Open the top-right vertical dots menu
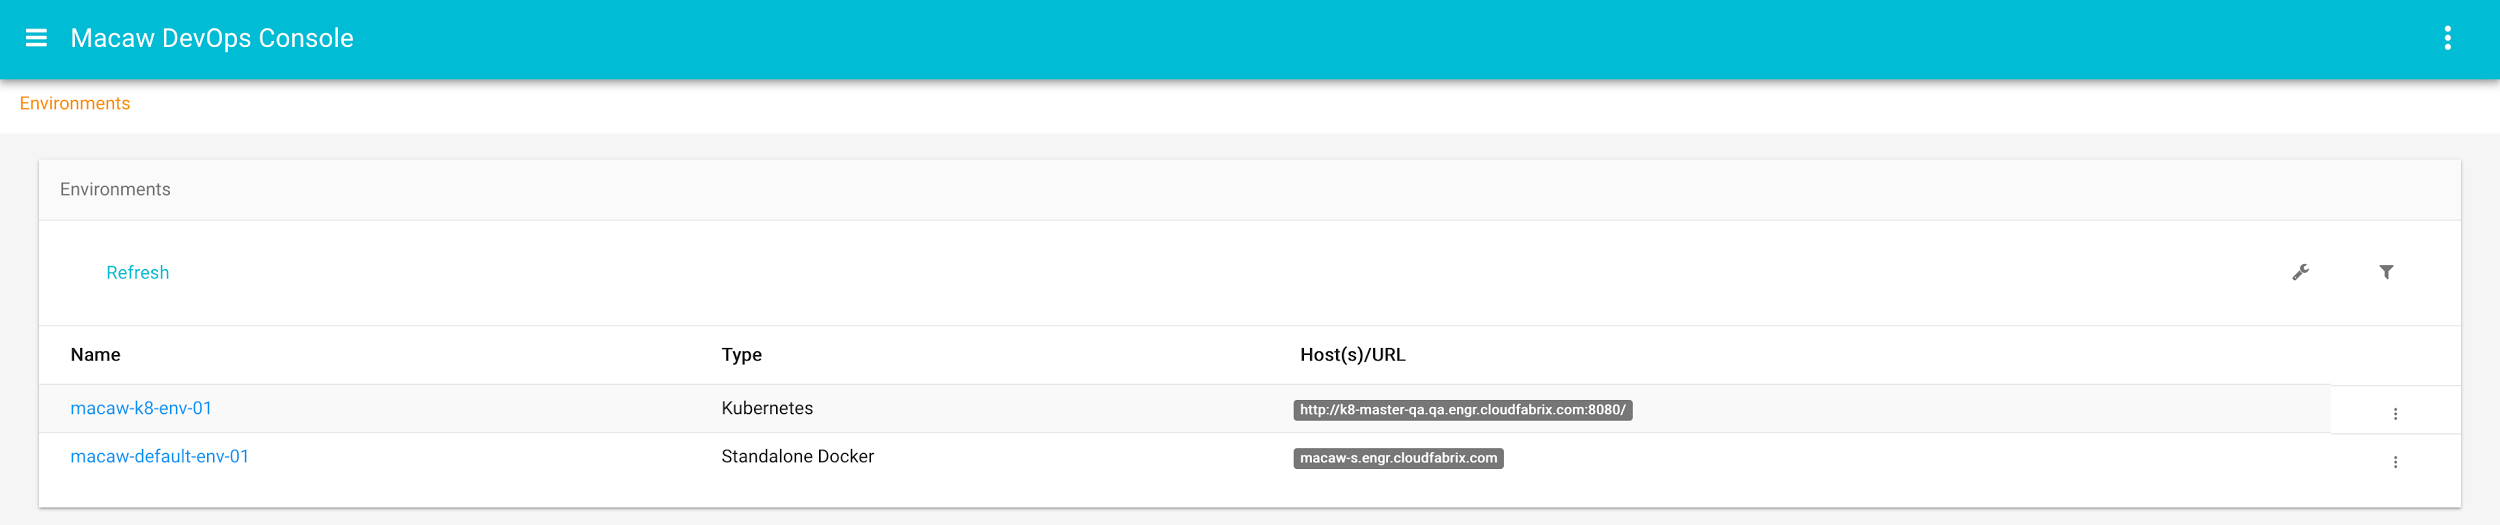Screen dimensions: 2500x525 coord(2447,38)
